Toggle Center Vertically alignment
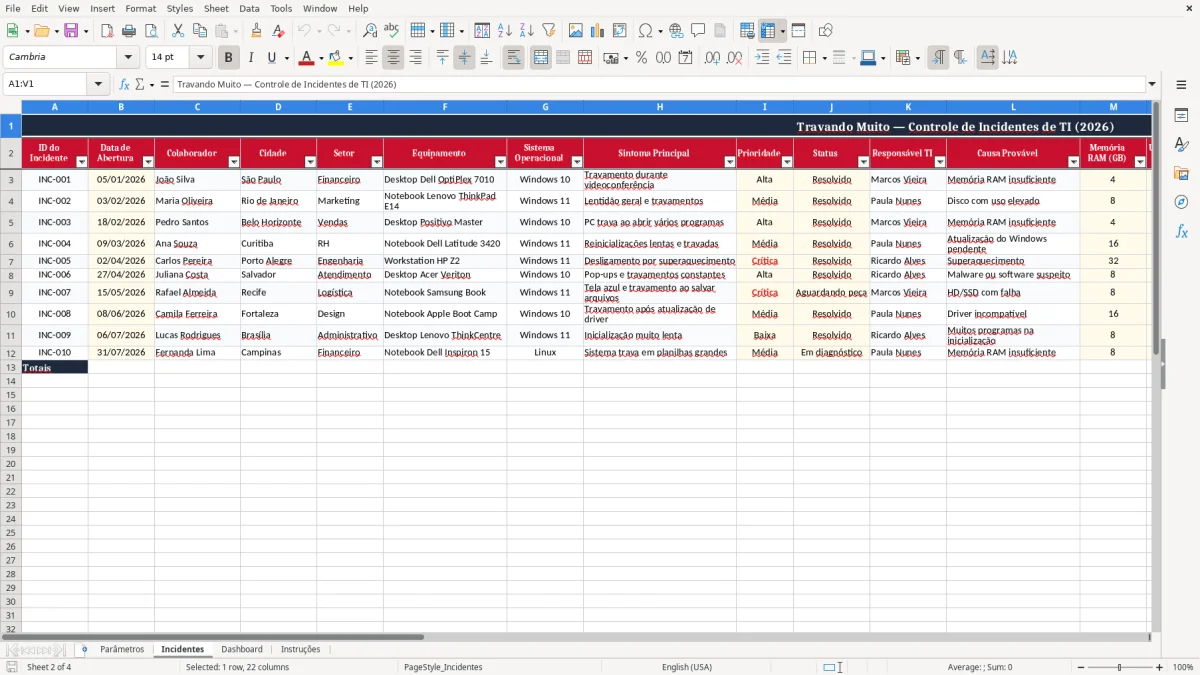1200x675 pixels. pyautogui.click(x=465, y=58)
